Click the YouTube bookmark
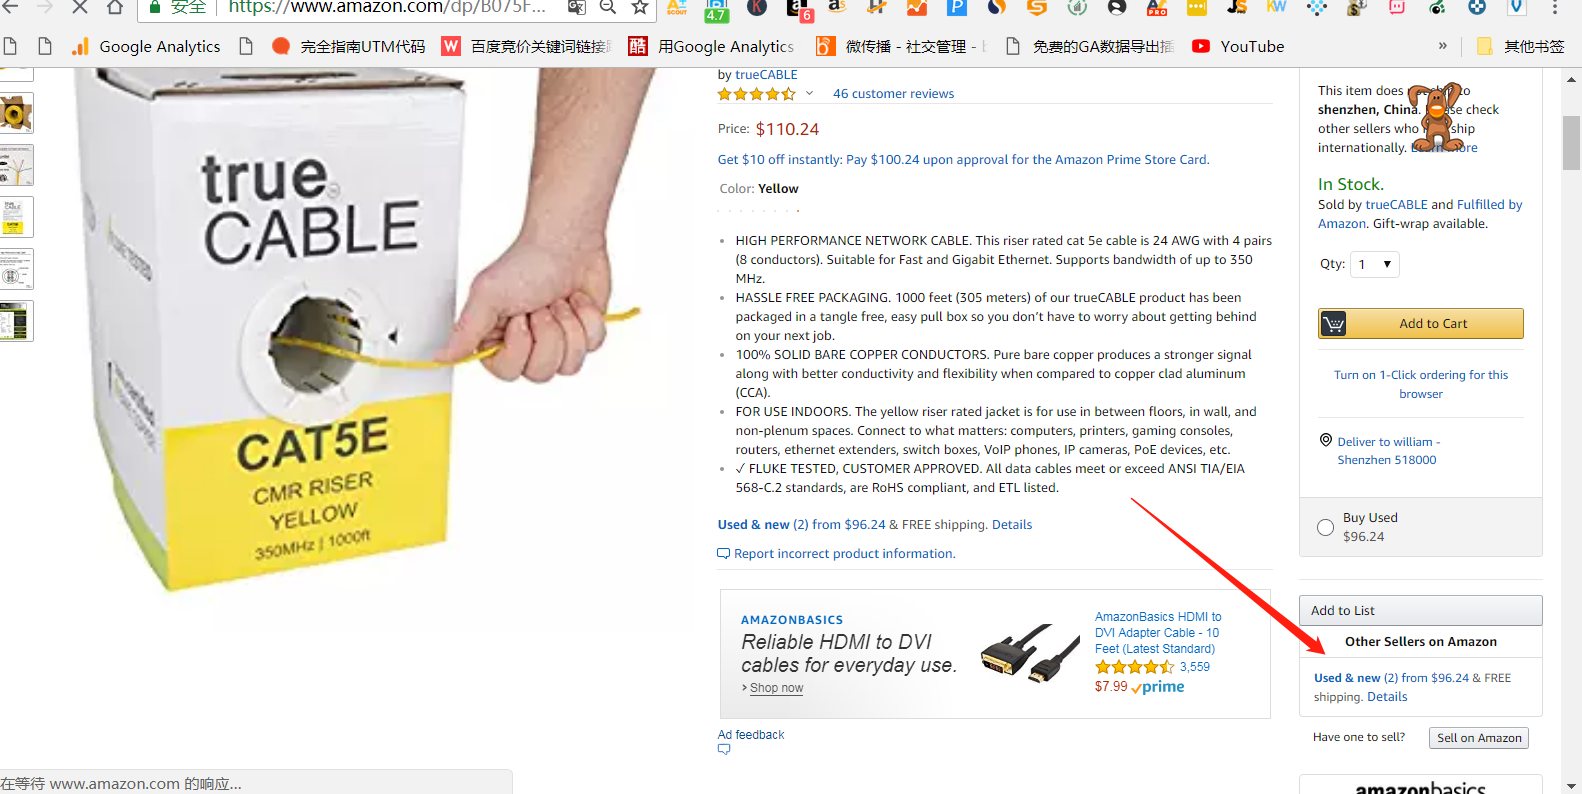The width and height of the screenshot is (1582, 794). [x=1238, y=46]
